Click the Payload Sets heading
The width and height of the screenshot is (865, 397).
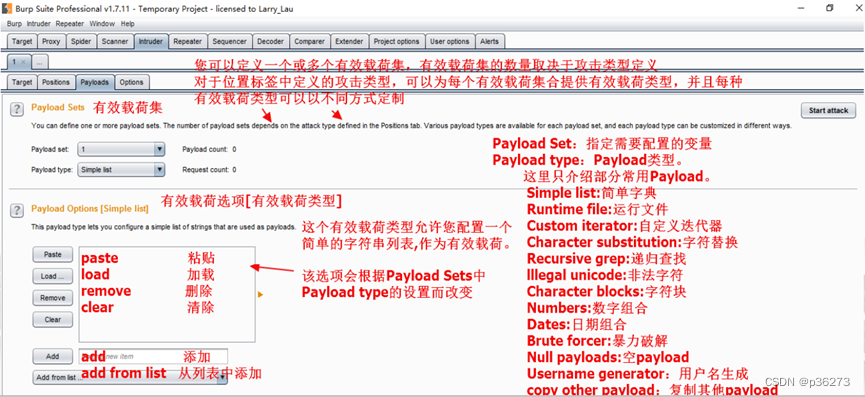58,107
